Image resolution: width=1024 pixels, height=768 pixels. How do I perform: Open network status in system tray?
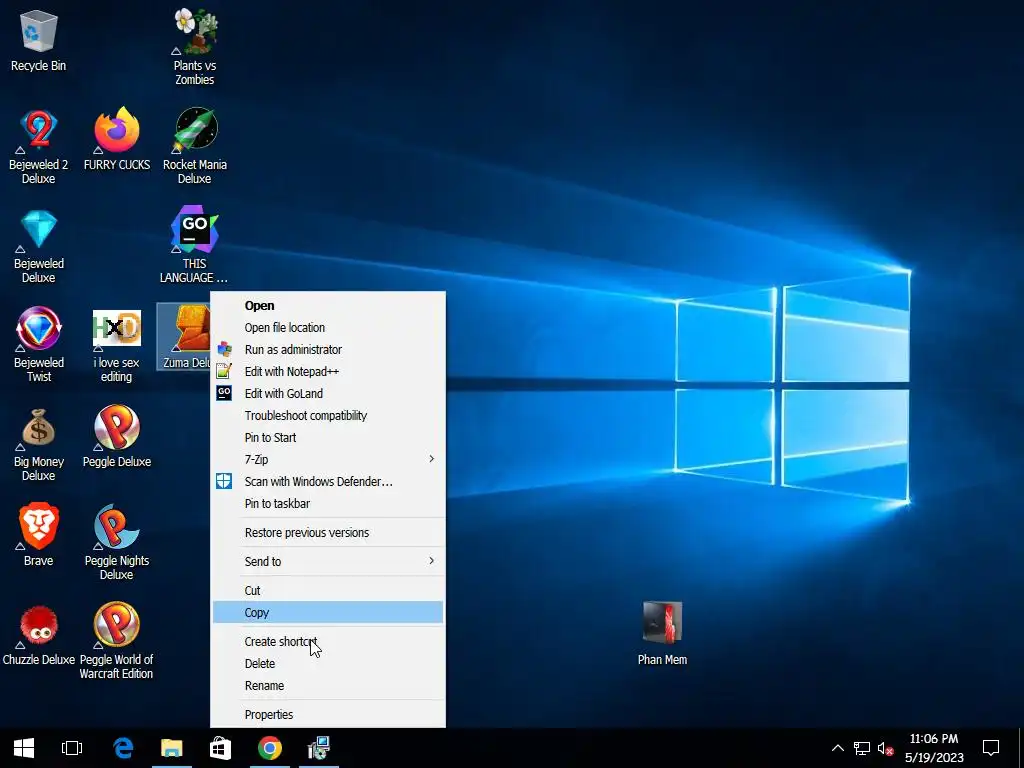click(x=861, y=748)
